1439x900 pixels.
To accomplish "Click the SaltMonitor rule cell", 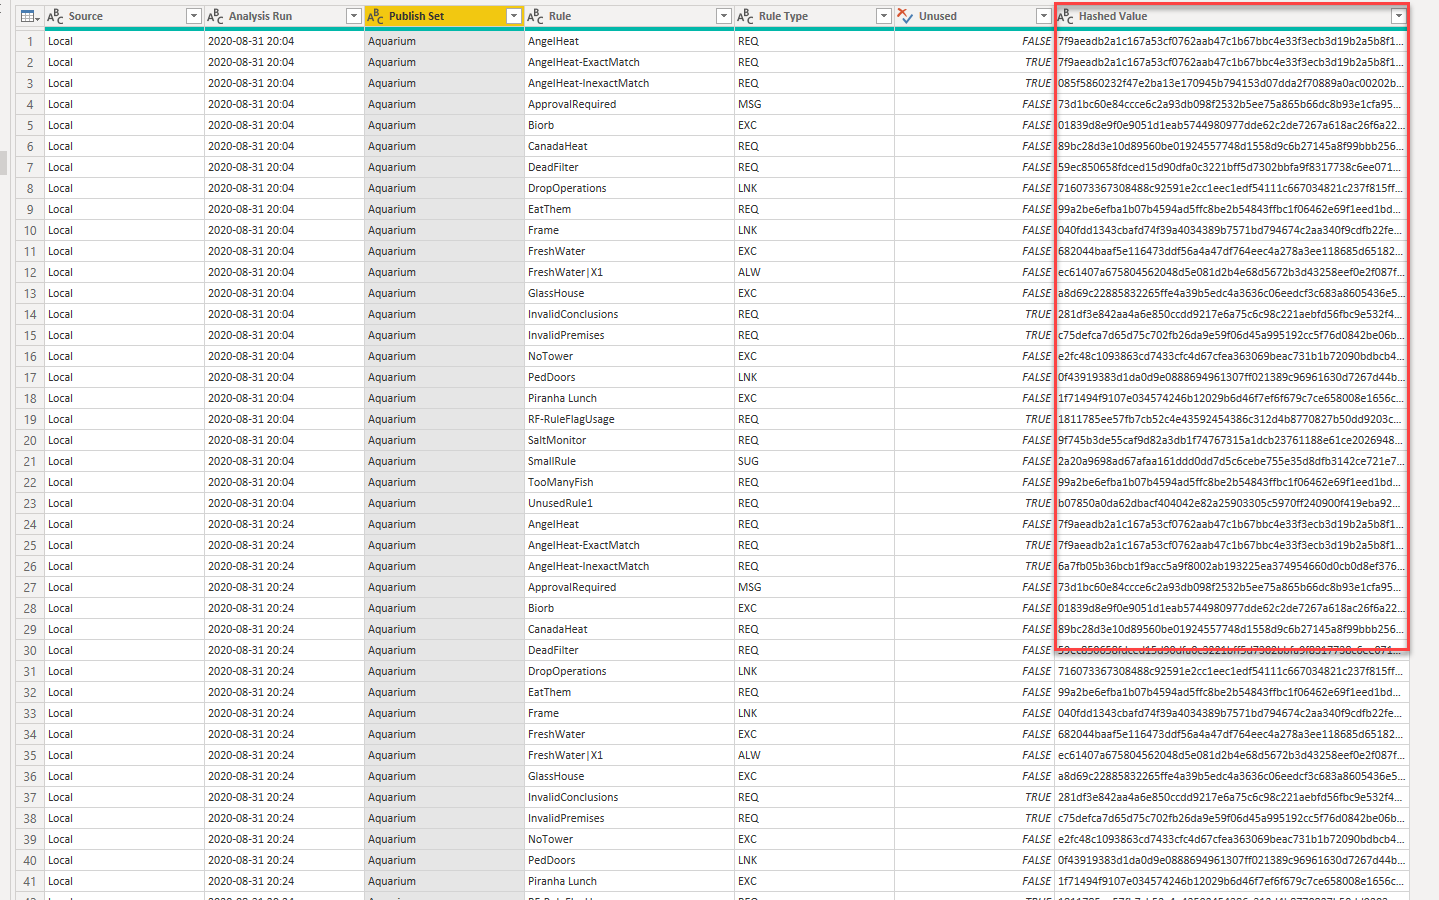I will [629, 440].
